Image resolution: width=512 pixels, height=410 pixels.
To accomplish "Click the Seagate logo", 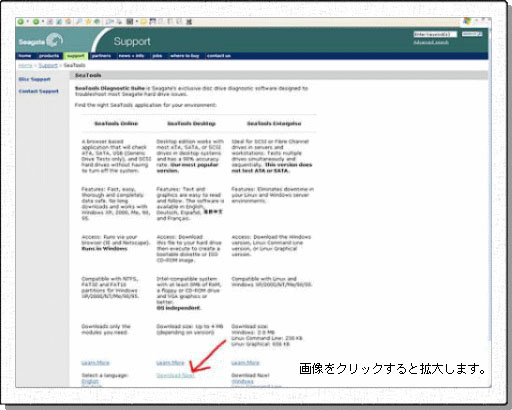I will [x=40, y=41].
